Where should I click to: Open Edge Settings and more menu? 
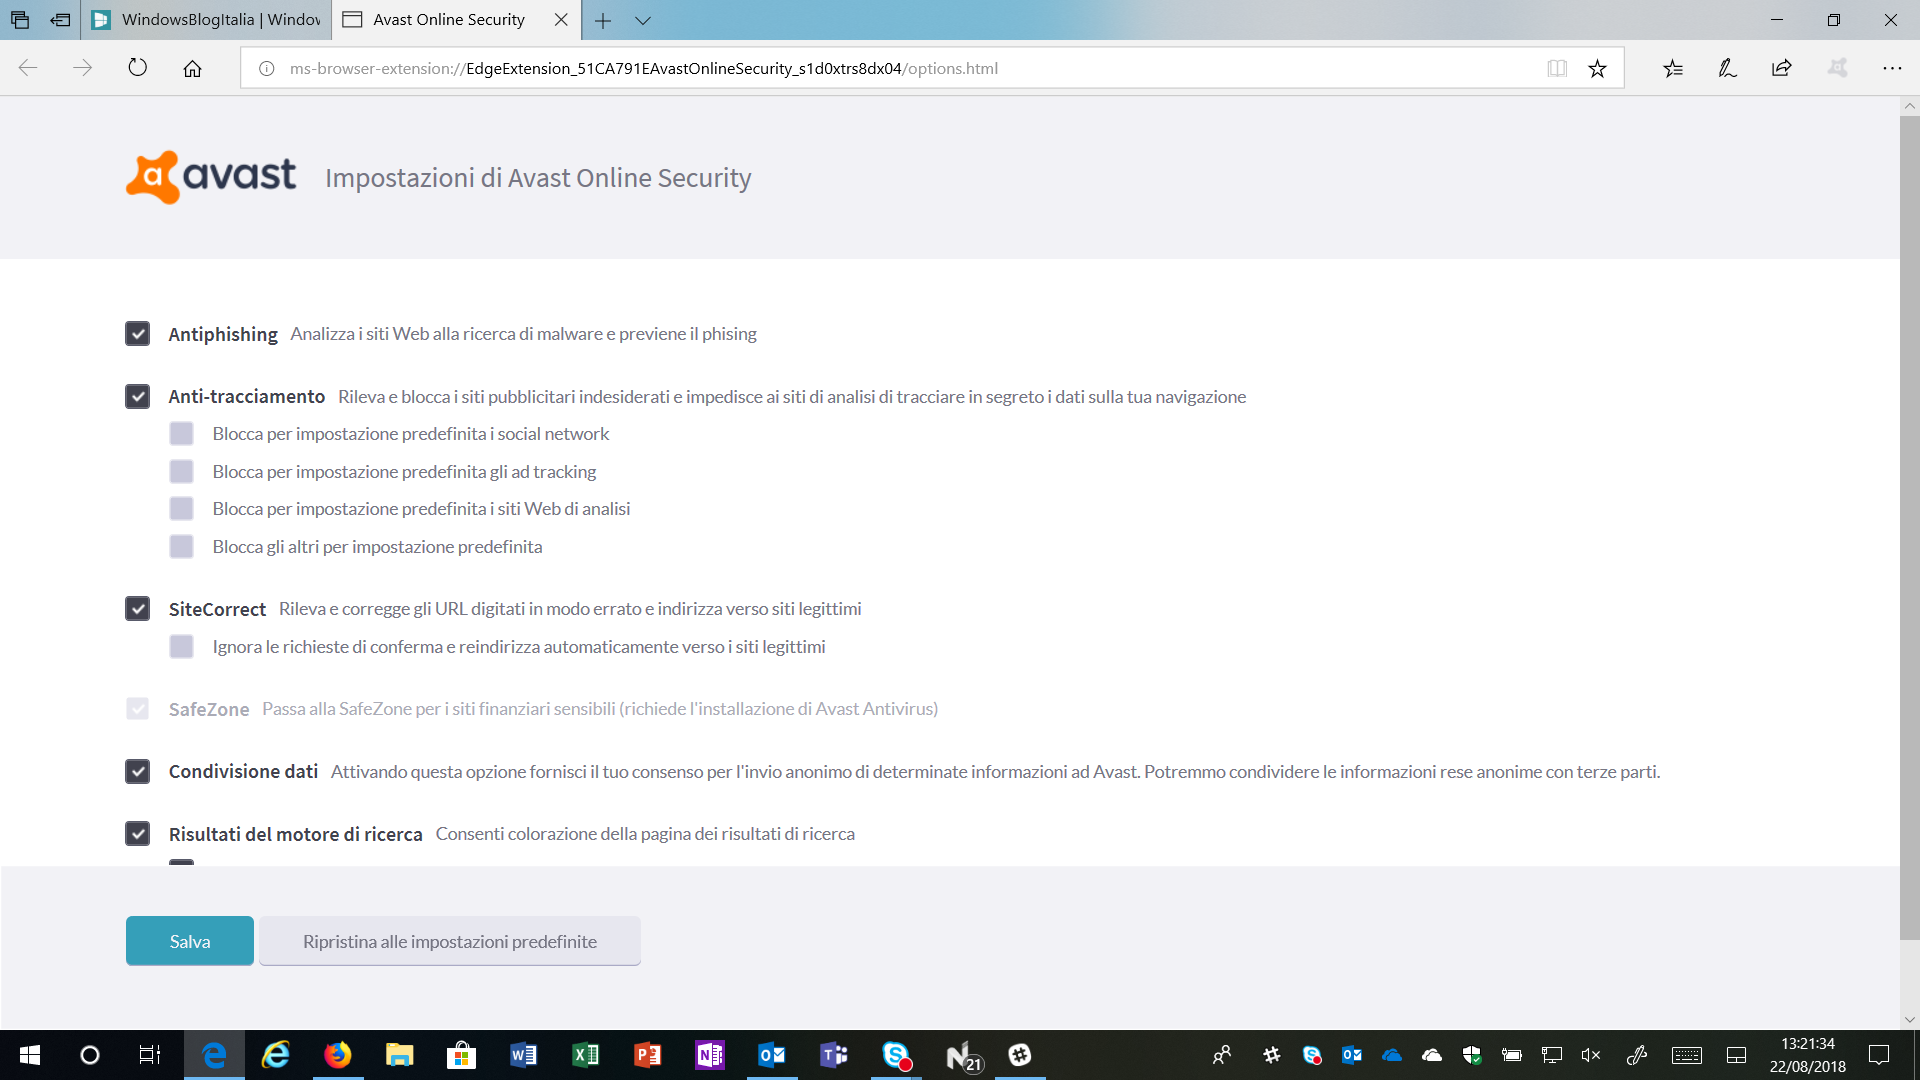click(1892, 68)
